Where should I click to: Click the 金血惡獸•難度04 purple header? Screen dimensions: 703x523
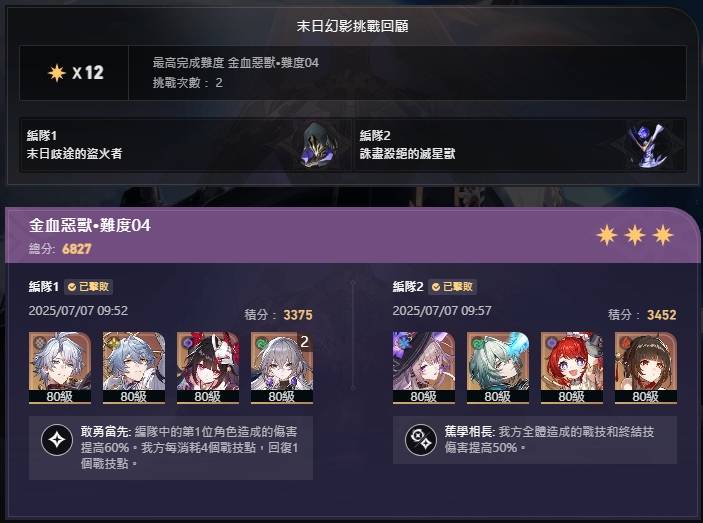352,235
